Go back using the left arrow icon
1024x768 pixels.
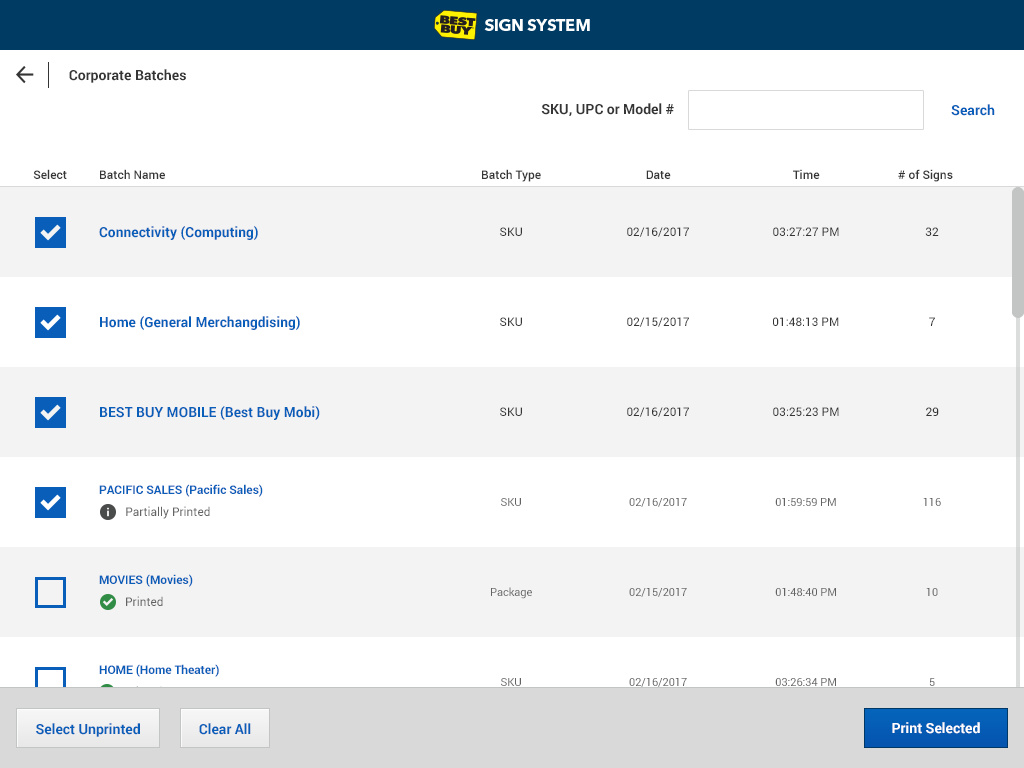25,75
